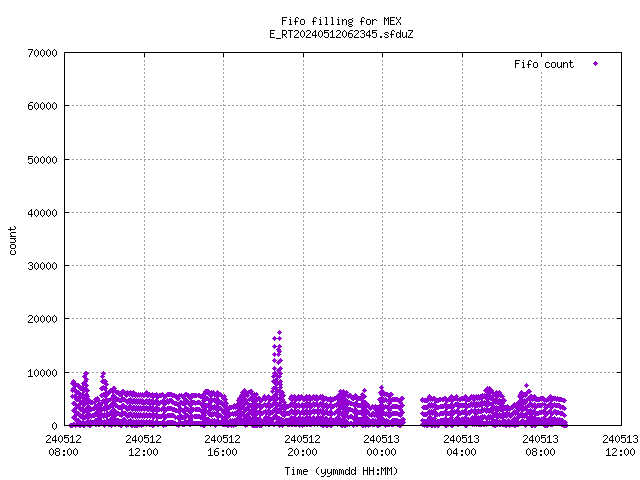Click the x-axis tick 240512 20:00

click(x=302, y=445)
